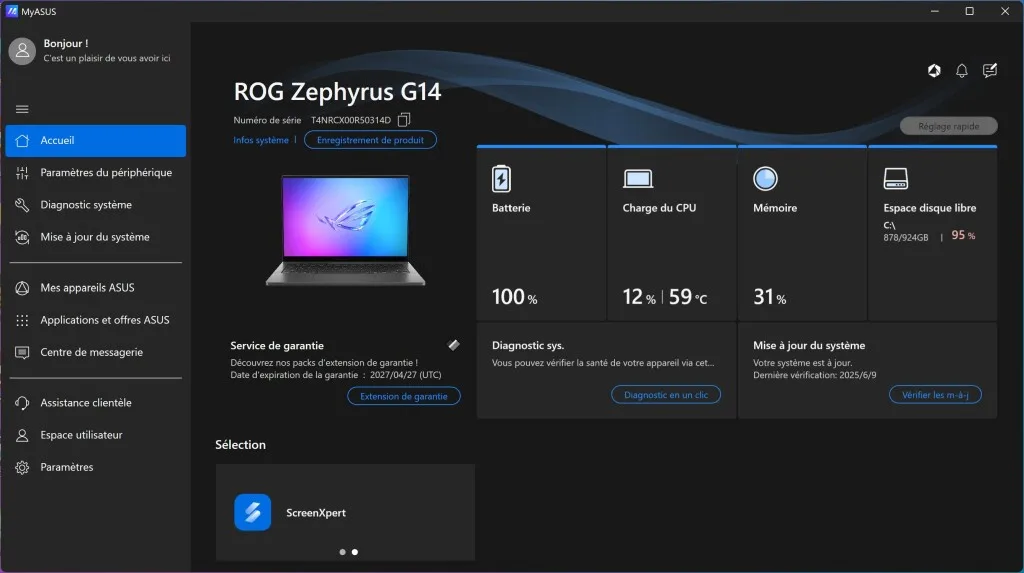This screenshot has height=573, width=1024.
Task: Click the MyASUS title bar logo
Action: coord(11,11)
